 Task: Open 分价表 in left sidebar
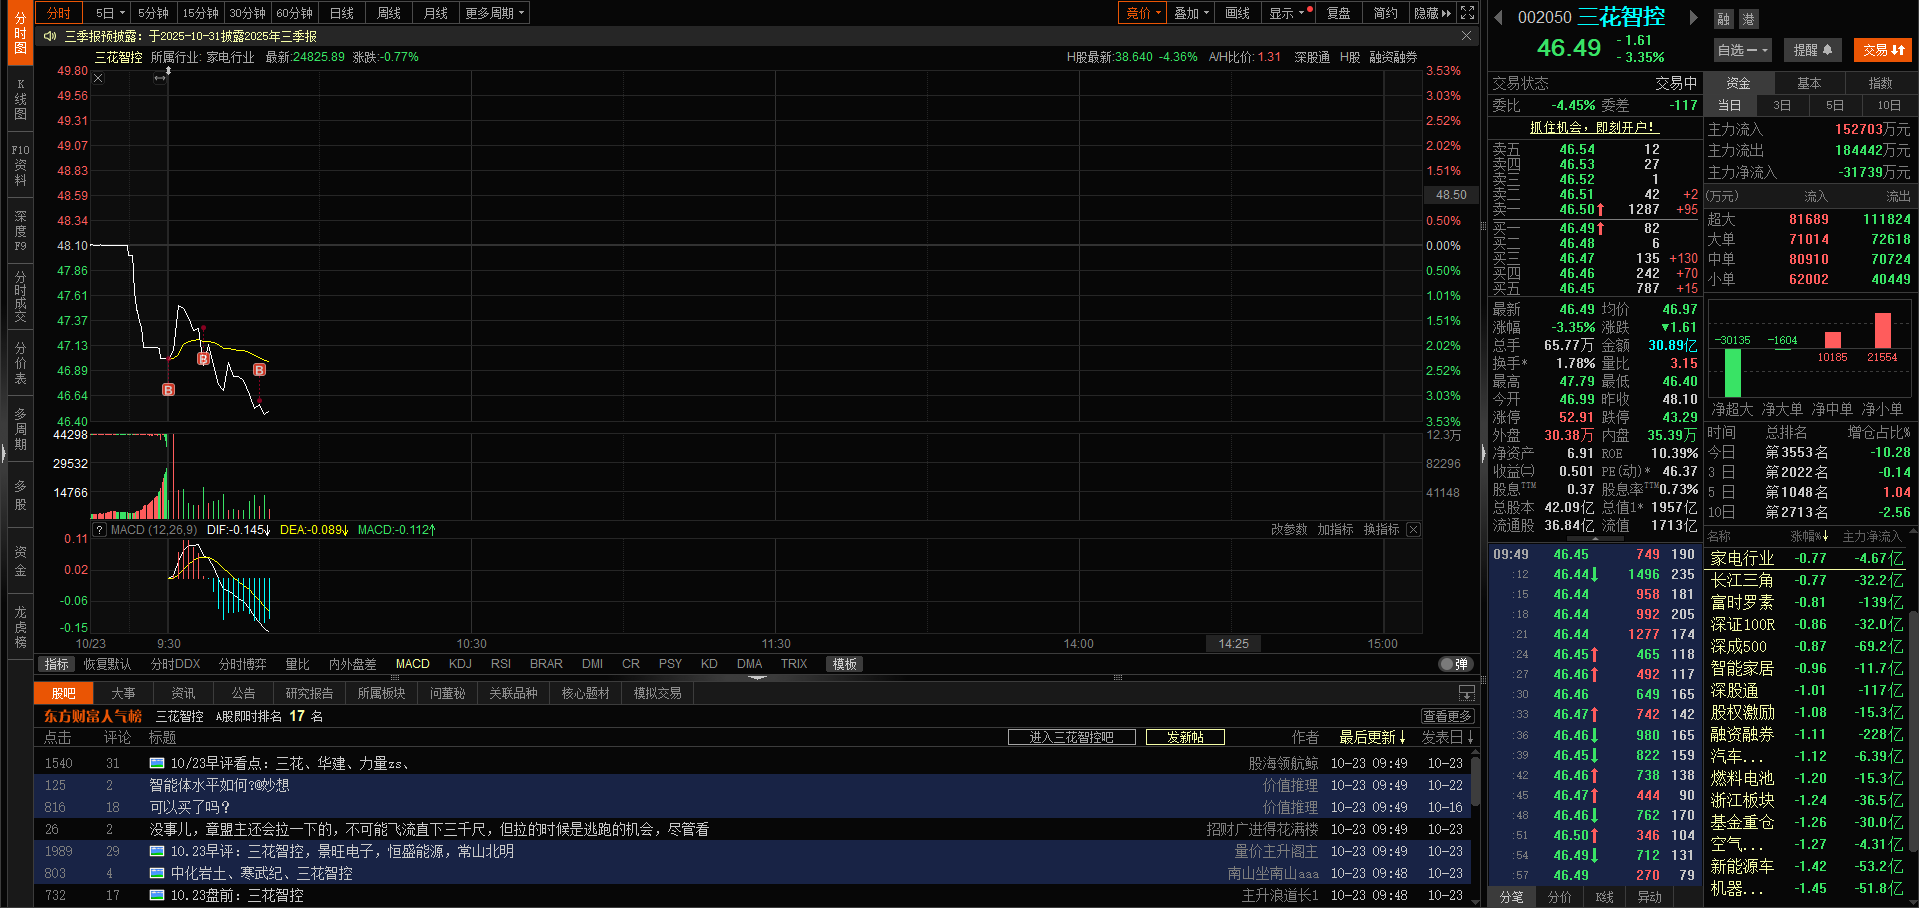(20, 363)
